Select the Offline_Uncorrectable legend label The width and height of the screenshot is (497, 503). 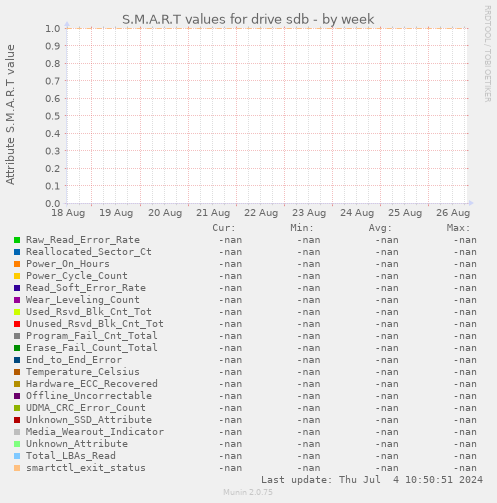tap(89, 396)
